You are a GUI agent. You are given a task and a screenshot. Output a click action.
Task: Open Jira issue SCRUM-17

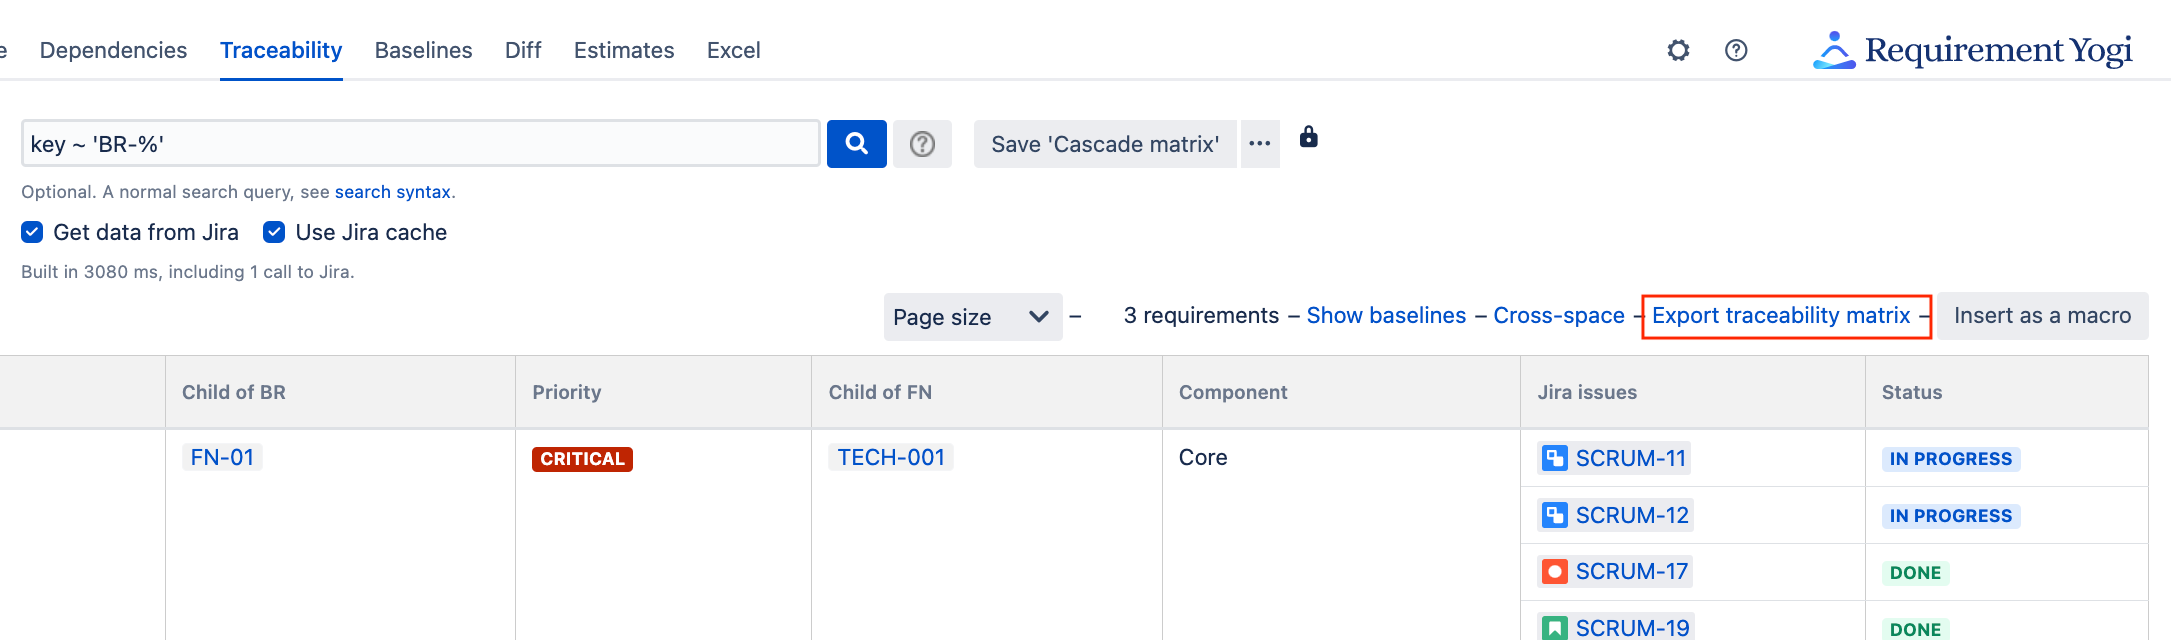coord(1632,572)
